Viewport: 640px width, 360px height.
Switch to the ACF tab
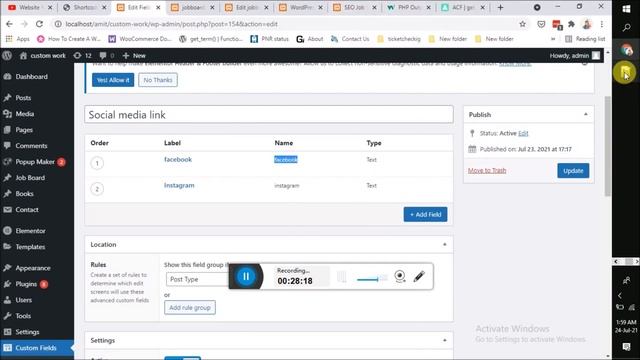463,7
